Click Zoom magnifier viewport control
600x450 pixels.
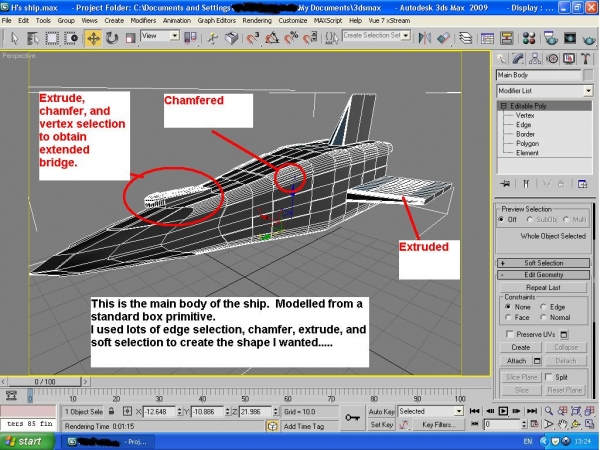549,411
